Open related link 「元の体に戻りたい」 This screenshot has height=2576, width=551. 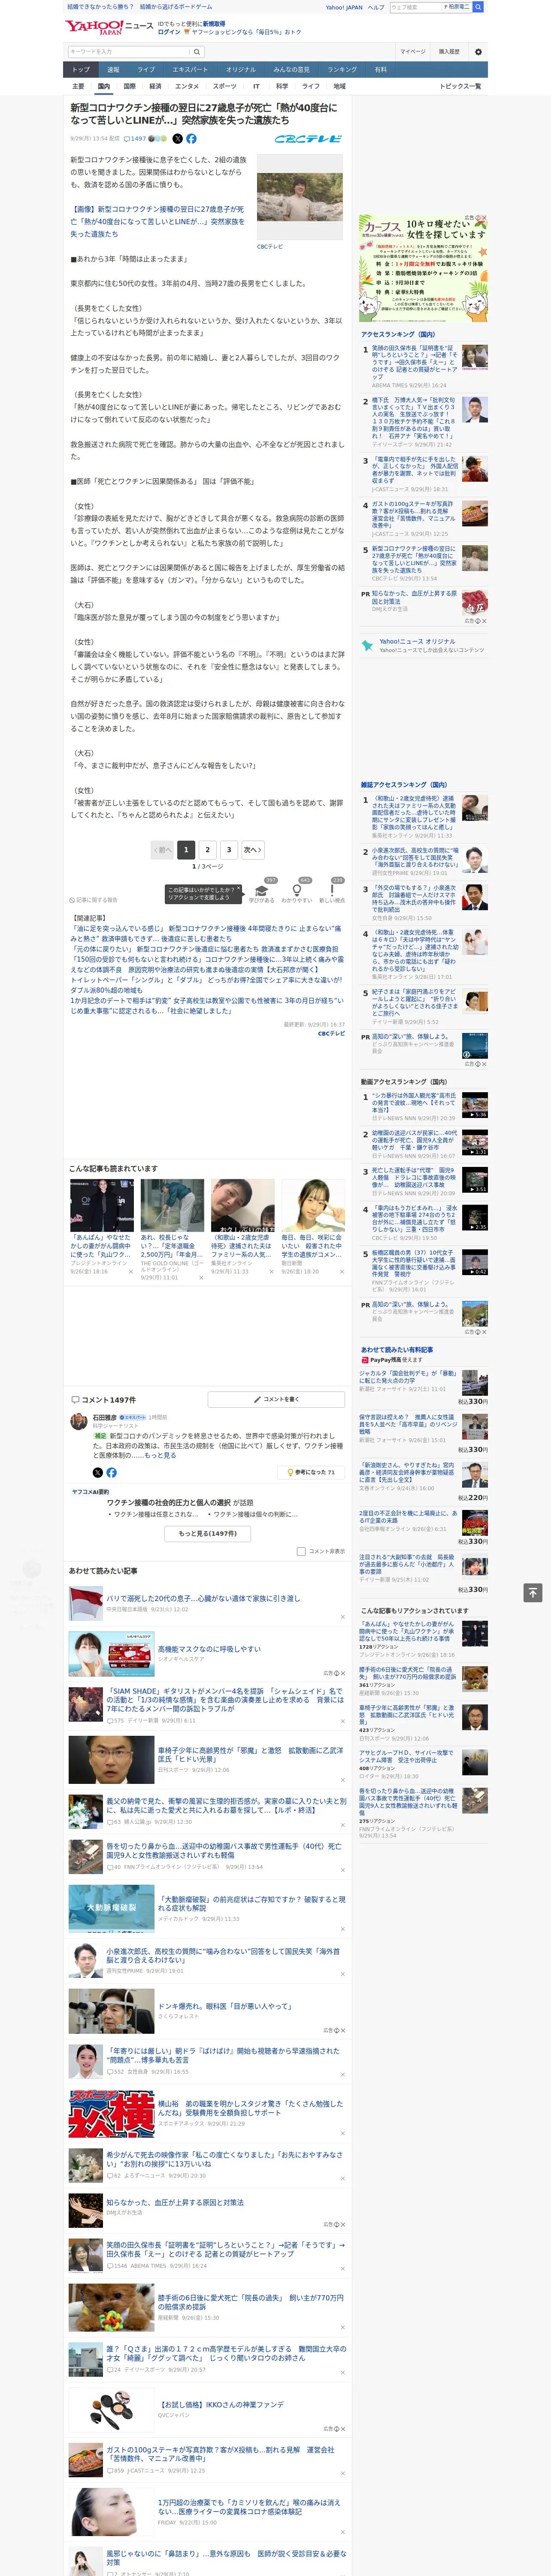click(205, 948)
